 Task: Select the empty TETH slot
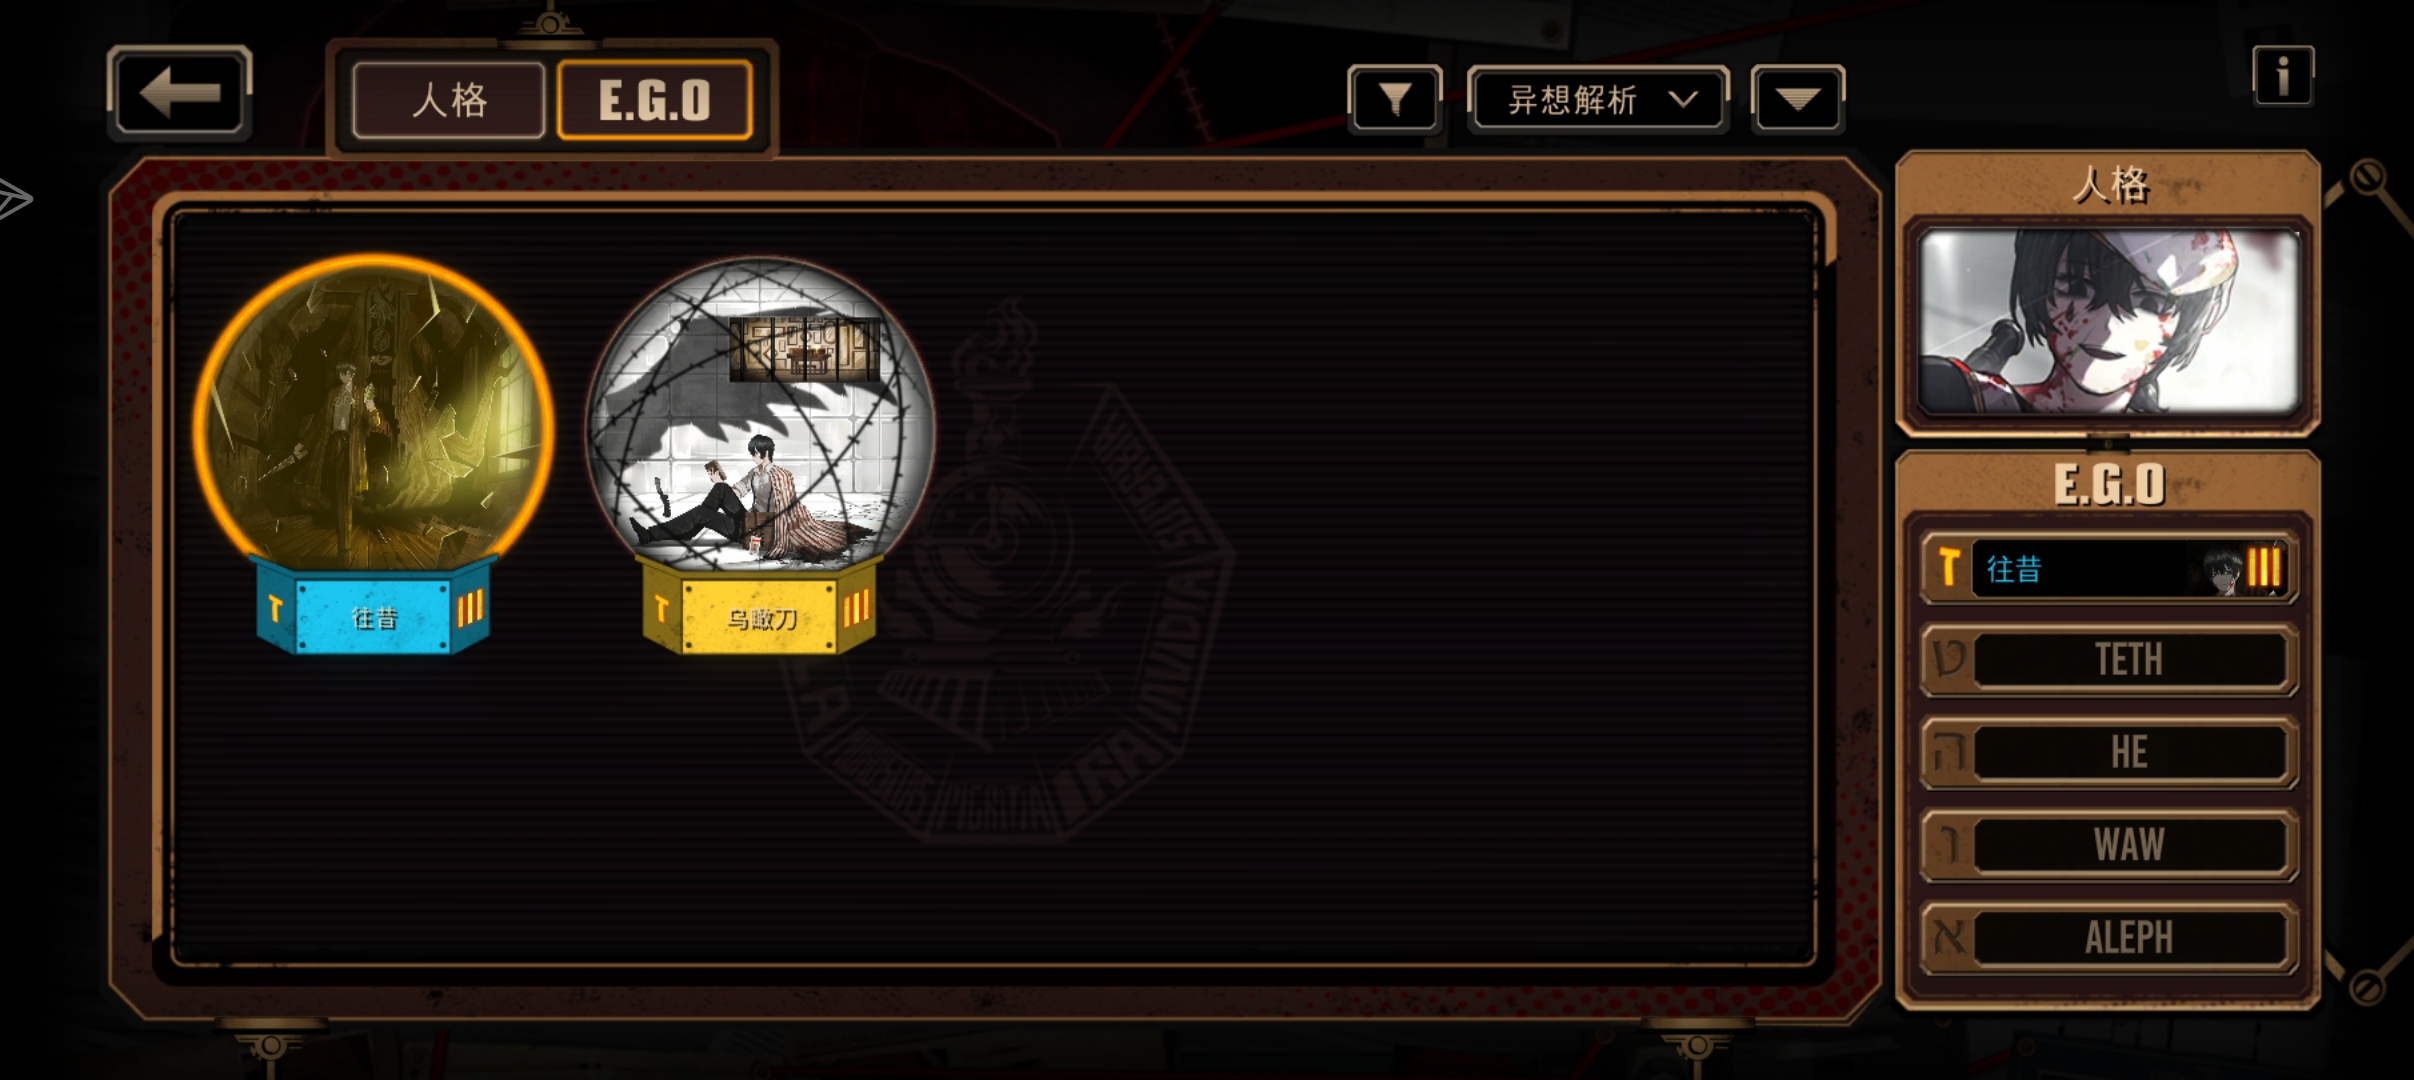2109,660
